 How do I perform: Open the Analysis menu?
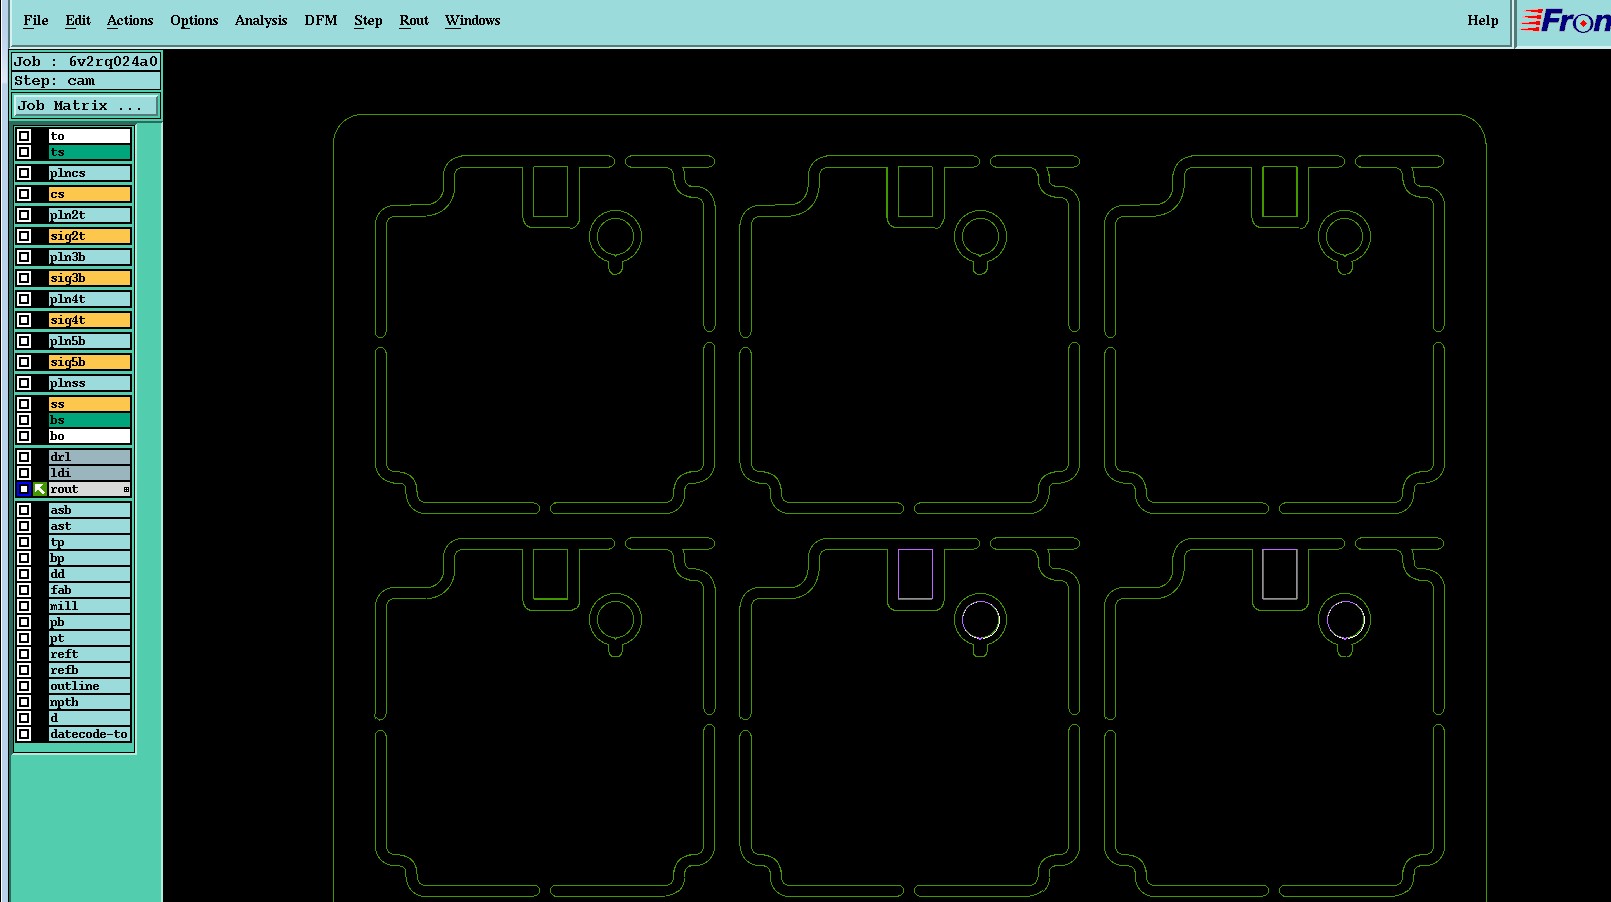(x=261, y=20)
